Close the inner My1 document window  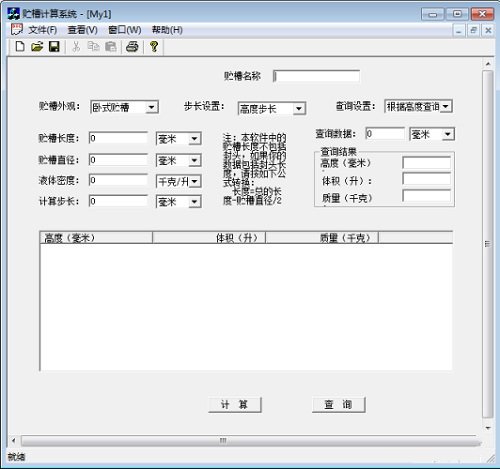(488, 31)
